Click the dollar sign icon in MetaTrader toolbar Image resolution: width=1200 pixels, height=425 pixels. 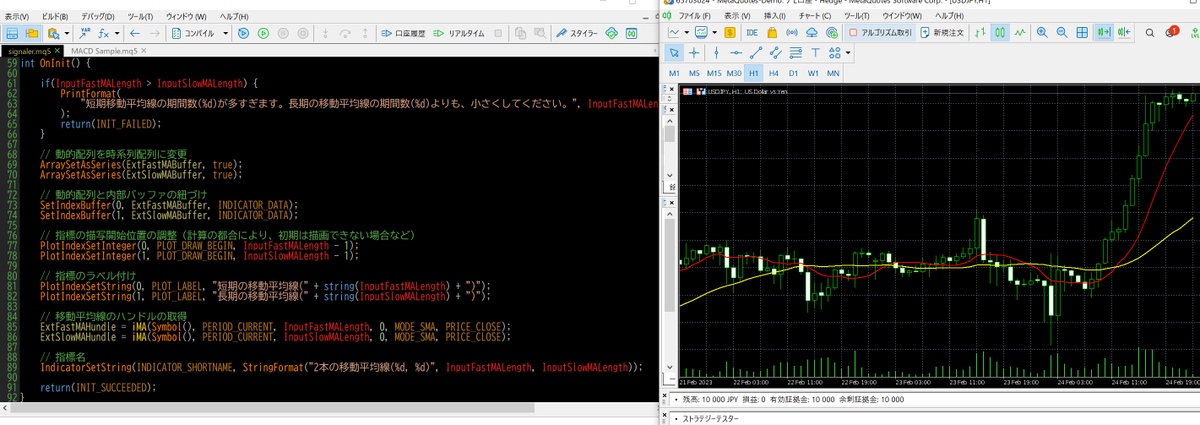(x=730, y=33)
